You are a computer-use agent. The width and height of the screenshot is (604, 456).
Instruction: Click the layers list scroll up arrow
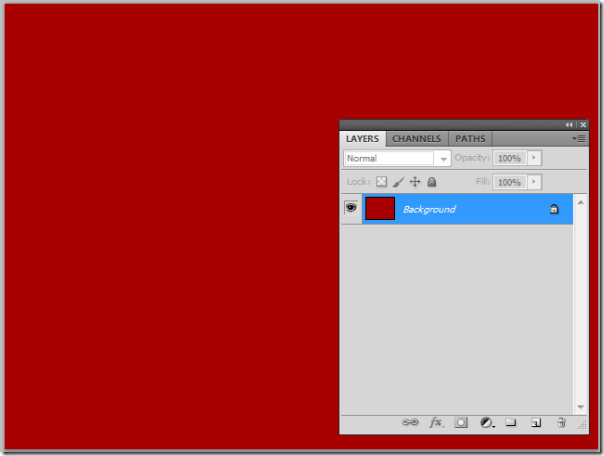click(x=581, y=203)
